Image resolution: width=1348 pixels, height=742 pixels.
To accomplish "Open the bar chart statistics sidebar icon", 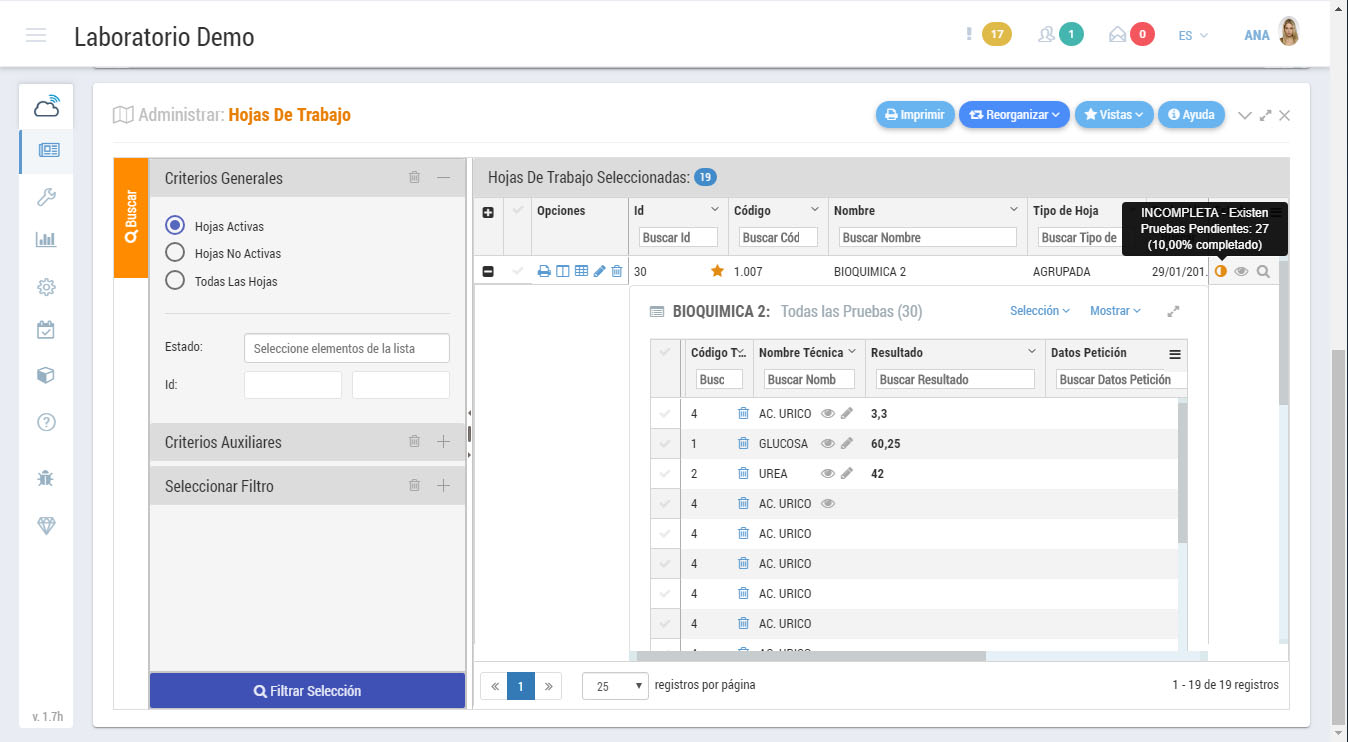I will point(46,240).
